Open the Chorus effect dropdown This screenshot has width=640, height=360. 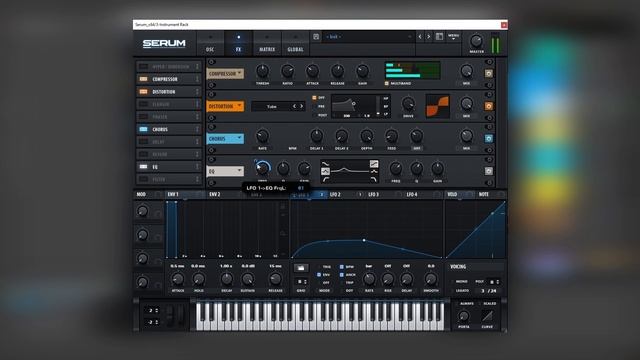click(225, 139)
